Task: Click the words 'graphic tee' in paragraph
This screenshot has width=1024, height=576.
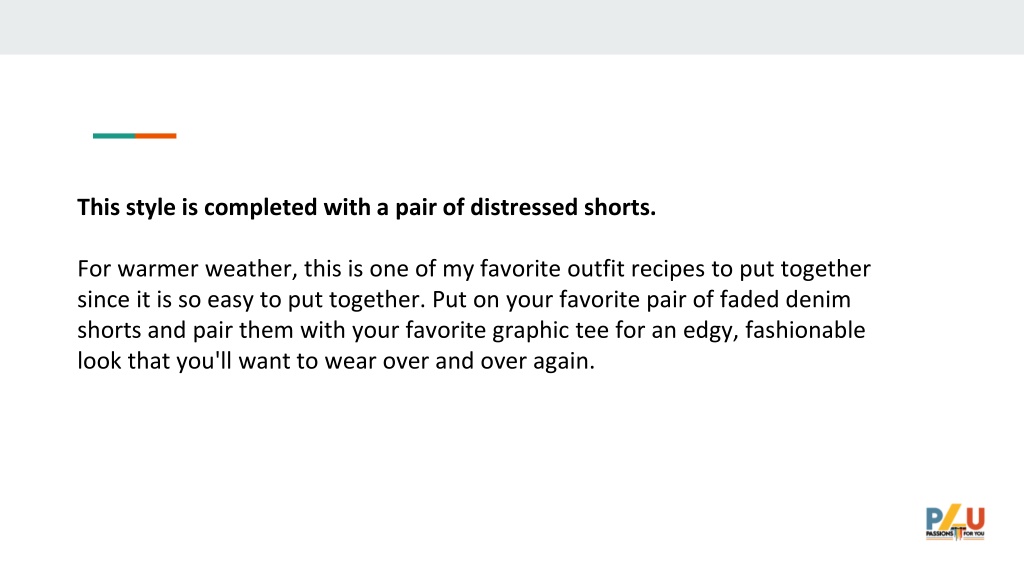Action: [551, 330]
